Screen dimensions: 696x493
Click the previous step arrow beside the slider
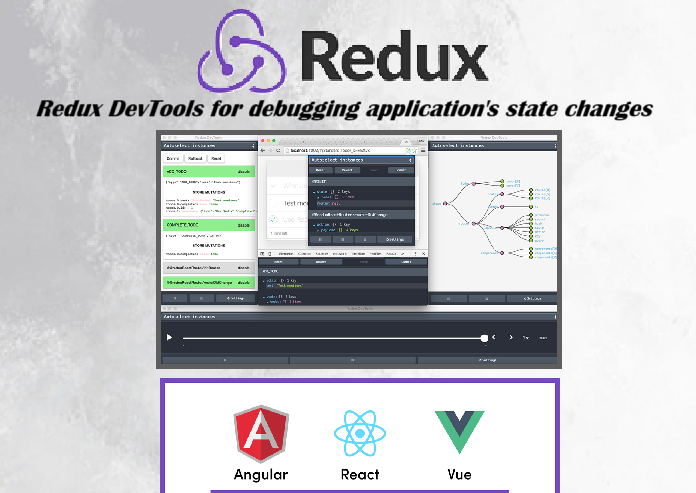[x=494, y=337]
